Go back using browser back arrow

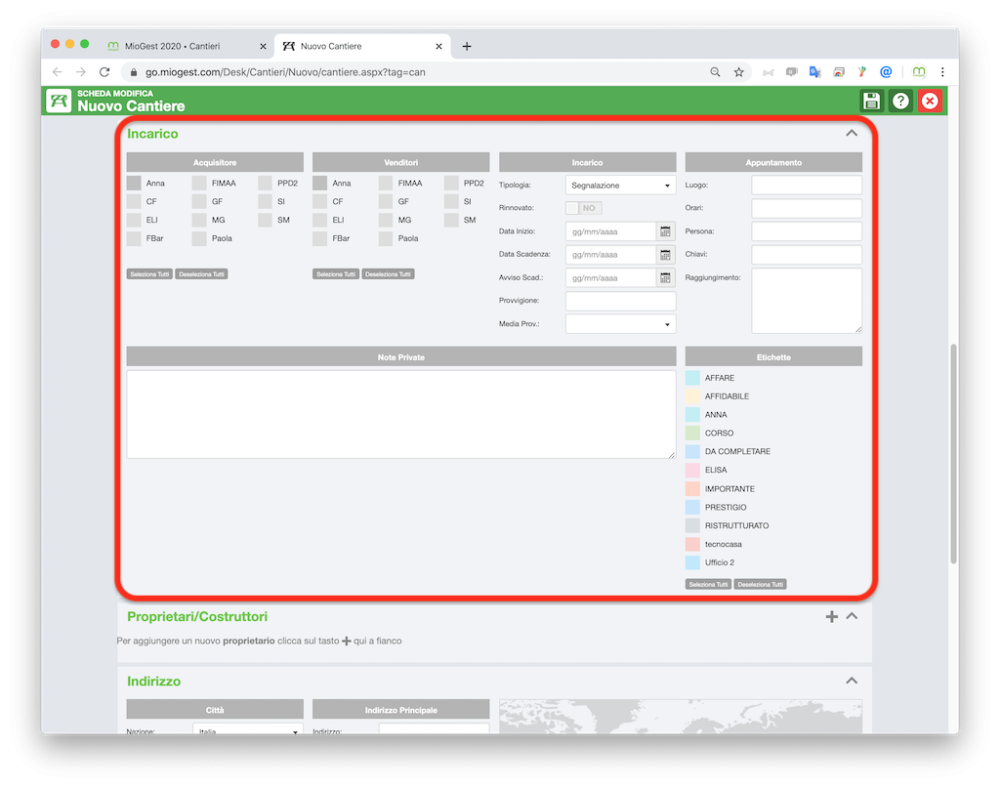(x=57, y=72)
